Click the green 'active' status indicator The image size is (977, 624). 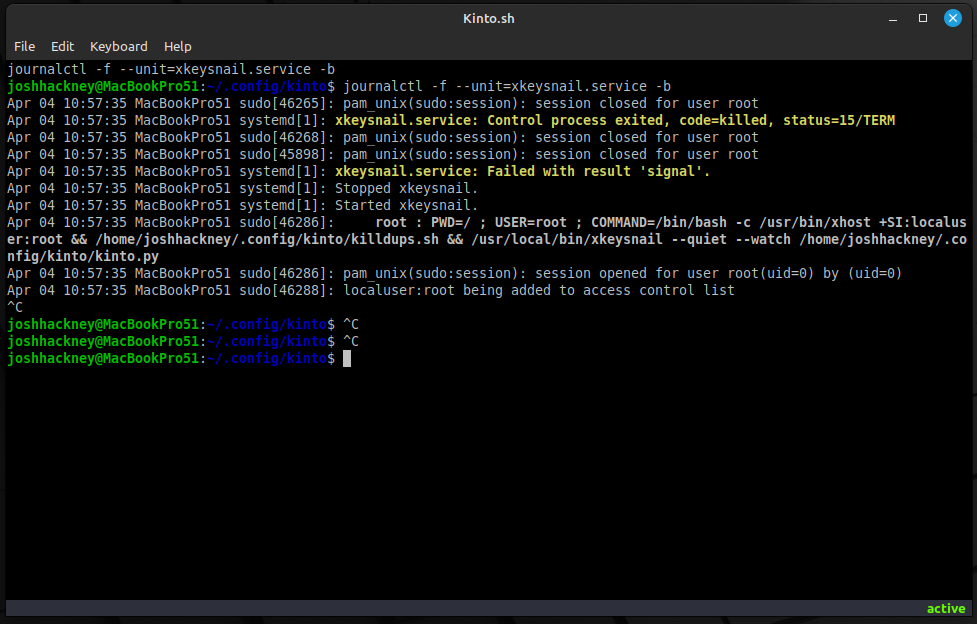pos(945,608)
